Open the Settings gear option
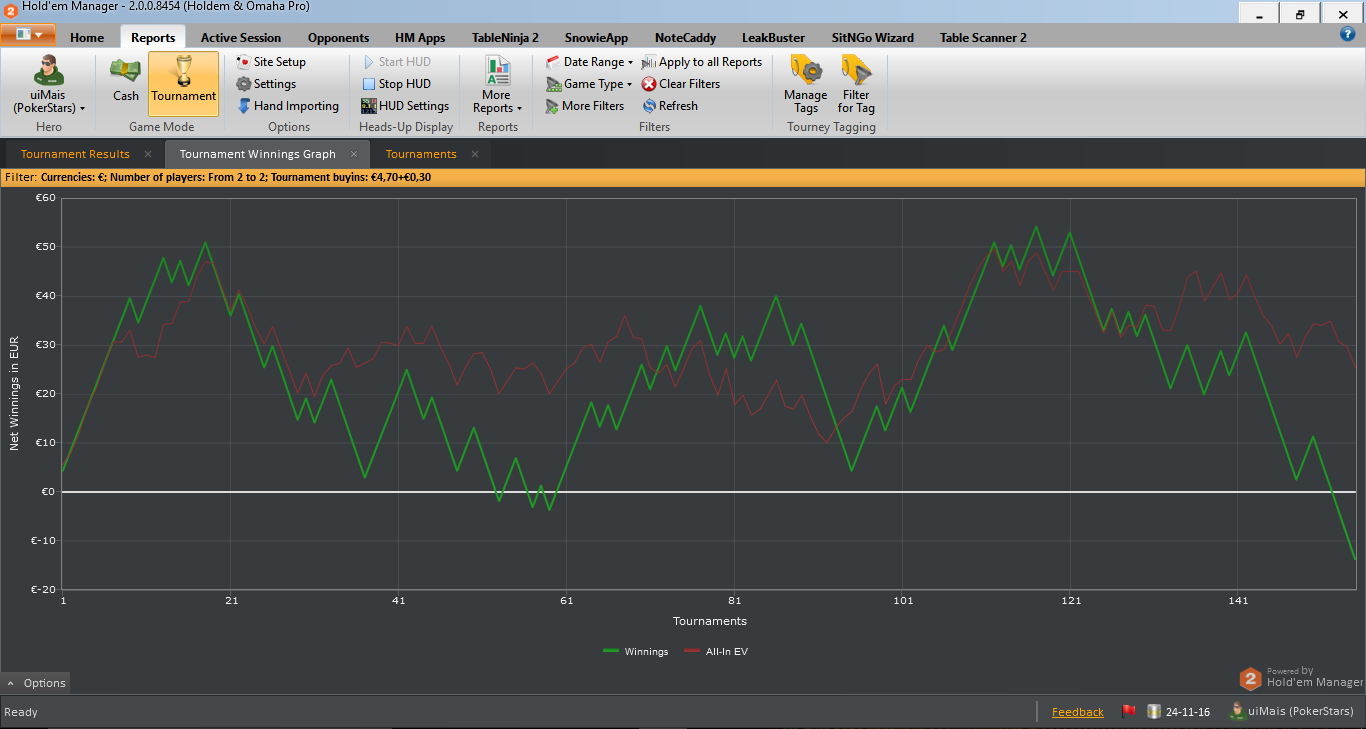The image size is (1366, 729). 266,84
